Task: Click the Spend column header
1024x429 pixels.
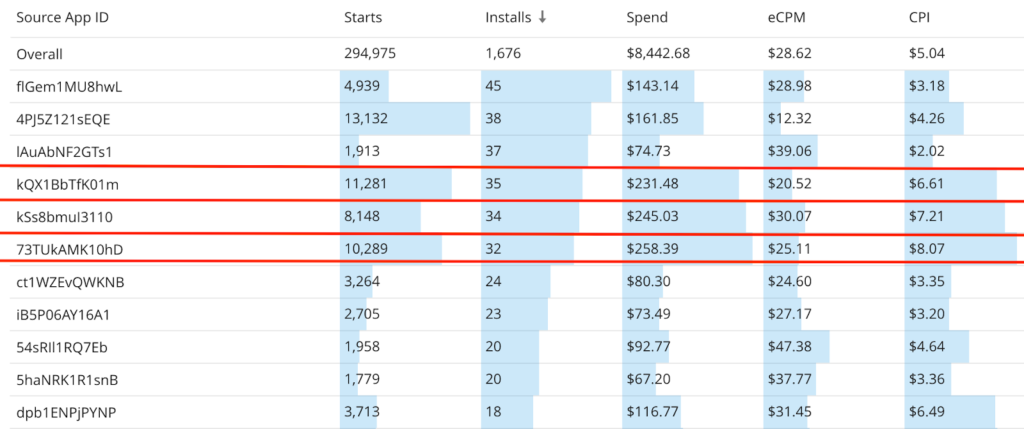Action: (647, 18)
